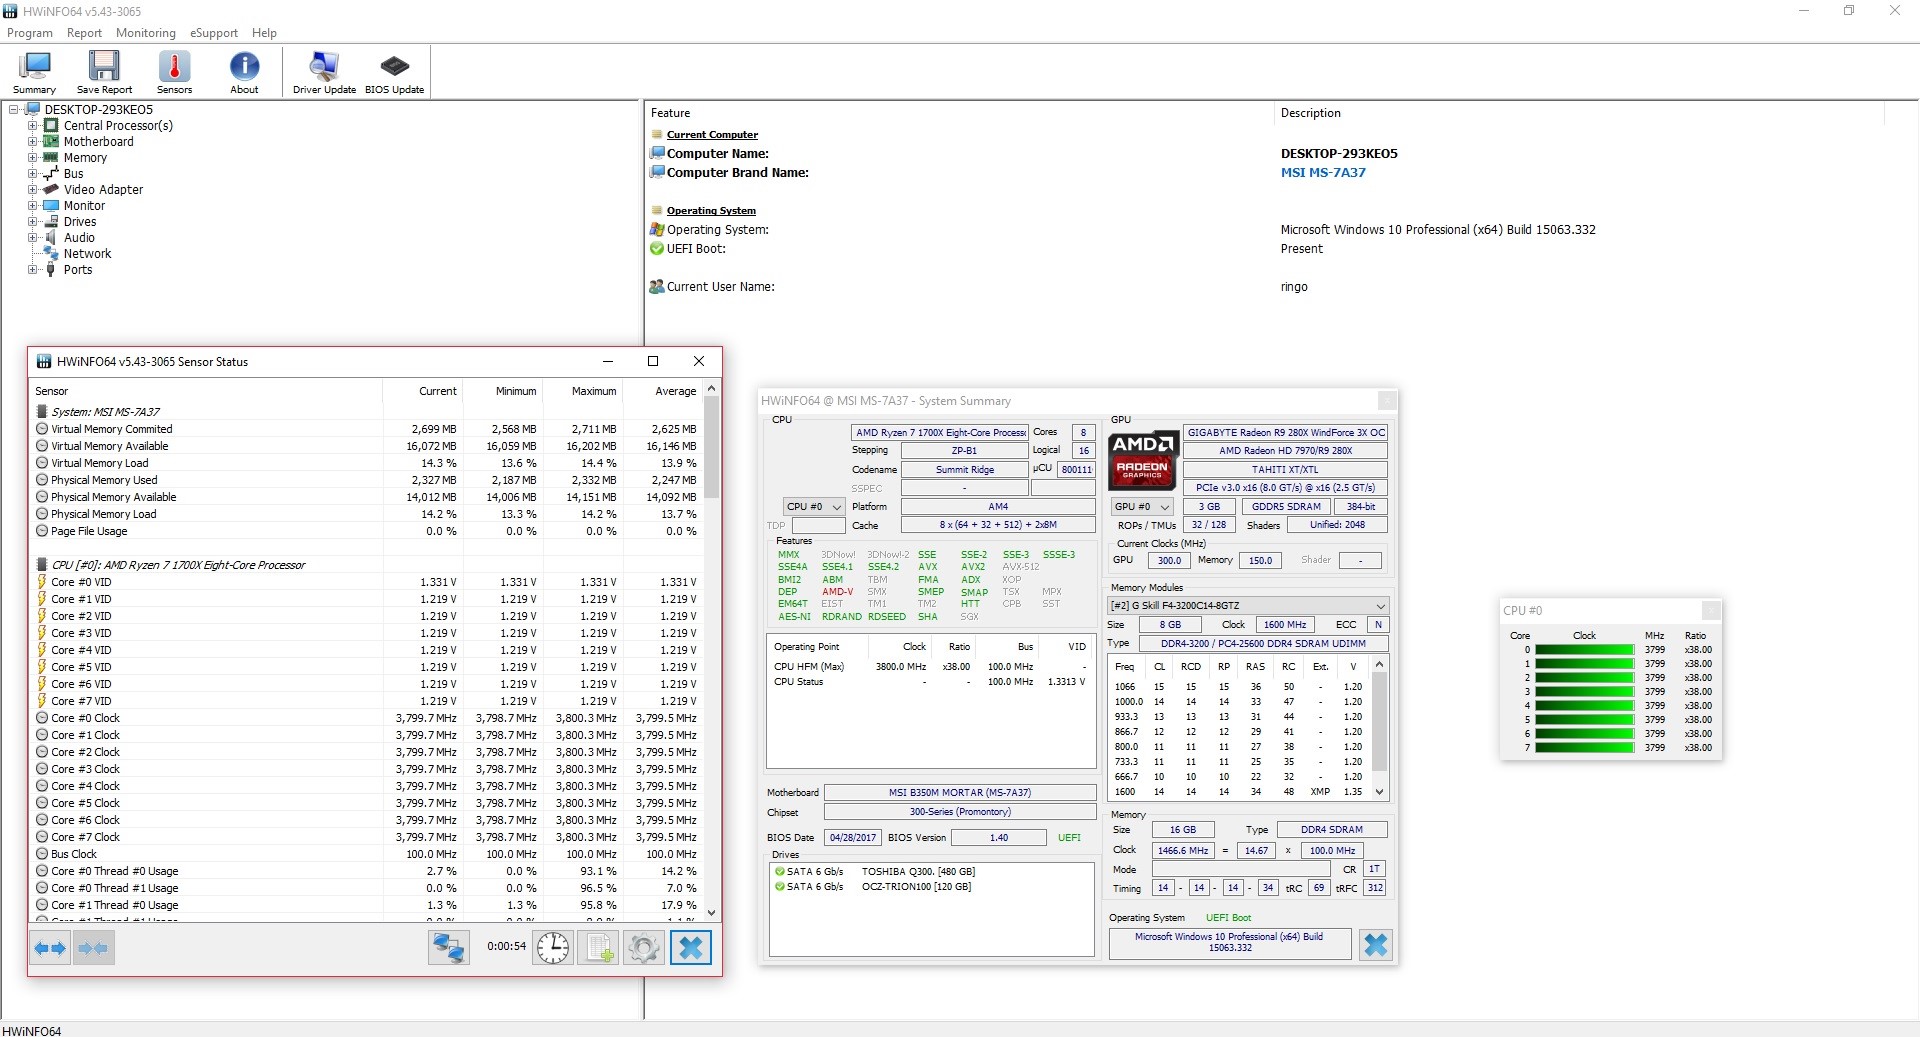
Task: Open the eSupport menu
Action: click(x=214, y=33)
